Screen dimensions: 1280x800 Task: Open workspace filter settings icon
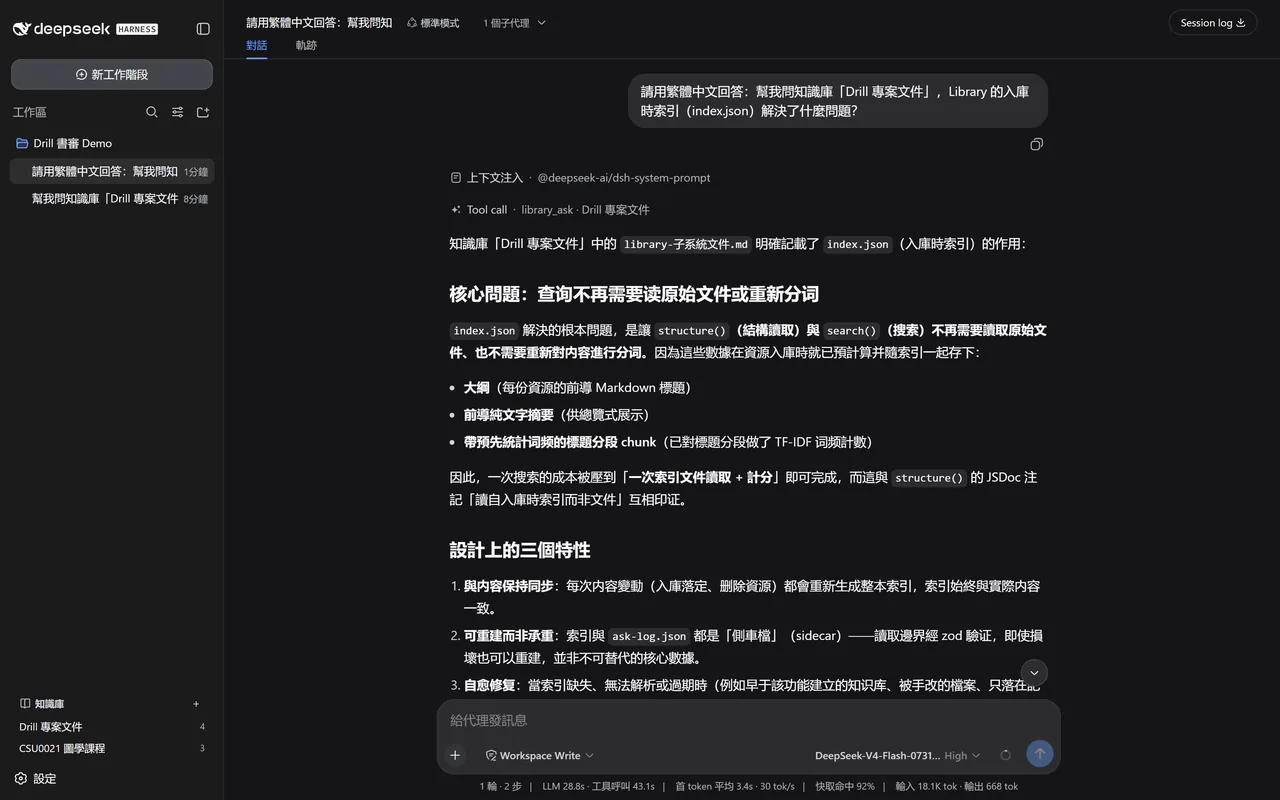[177, 112]
